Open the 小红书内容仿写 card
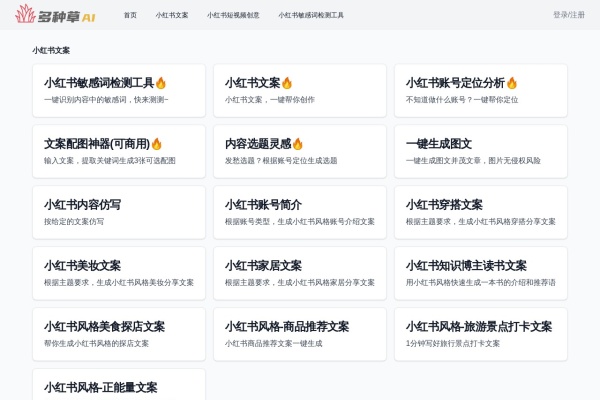 tap(118, 212)
